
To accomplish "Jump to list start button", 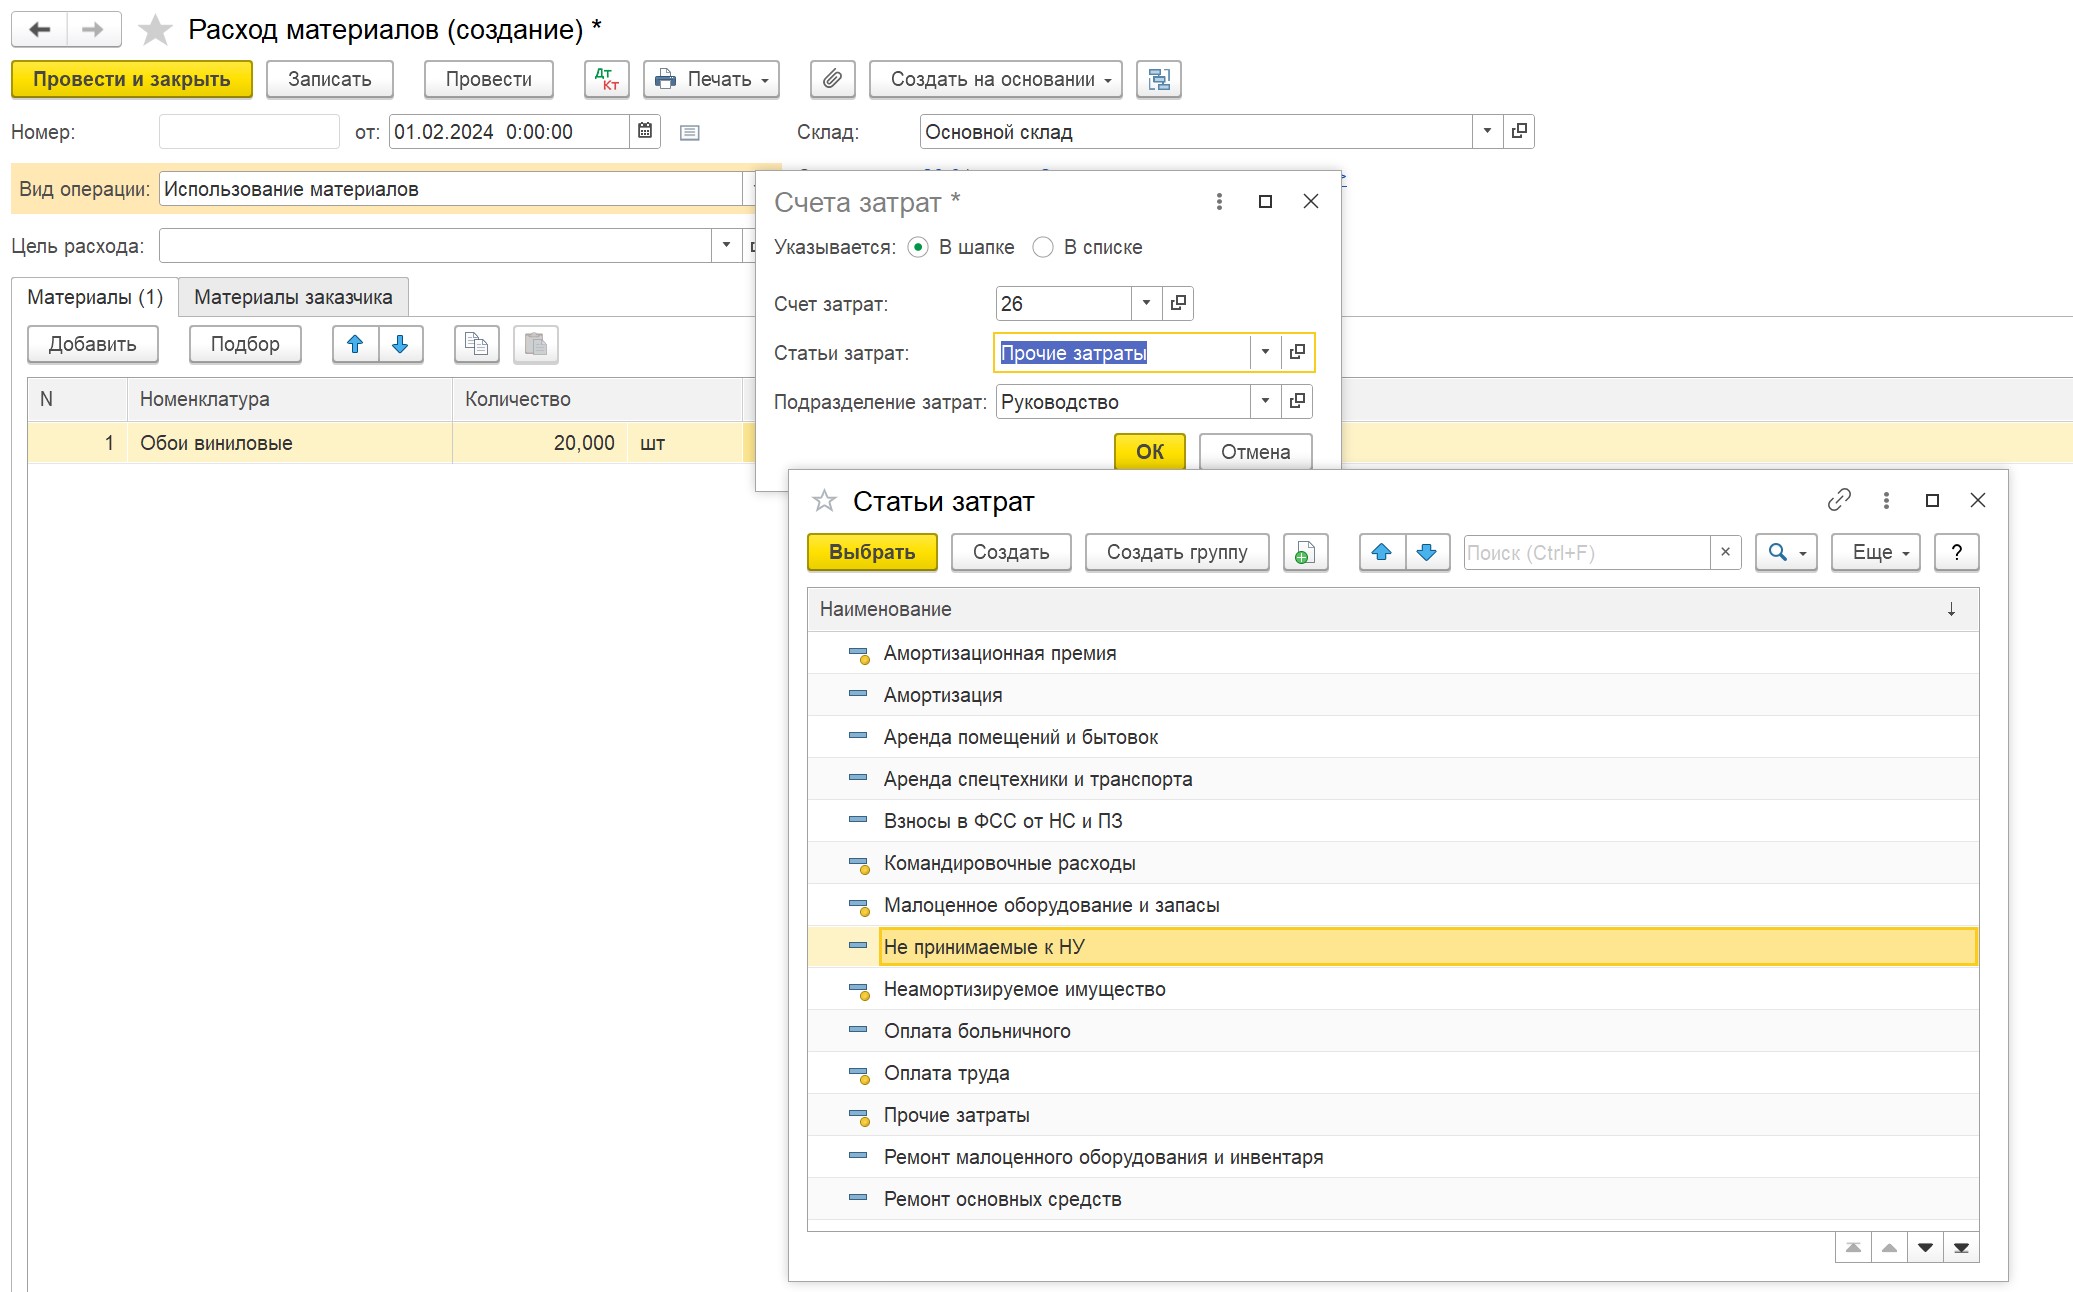I will [x=1853, y=1247].
